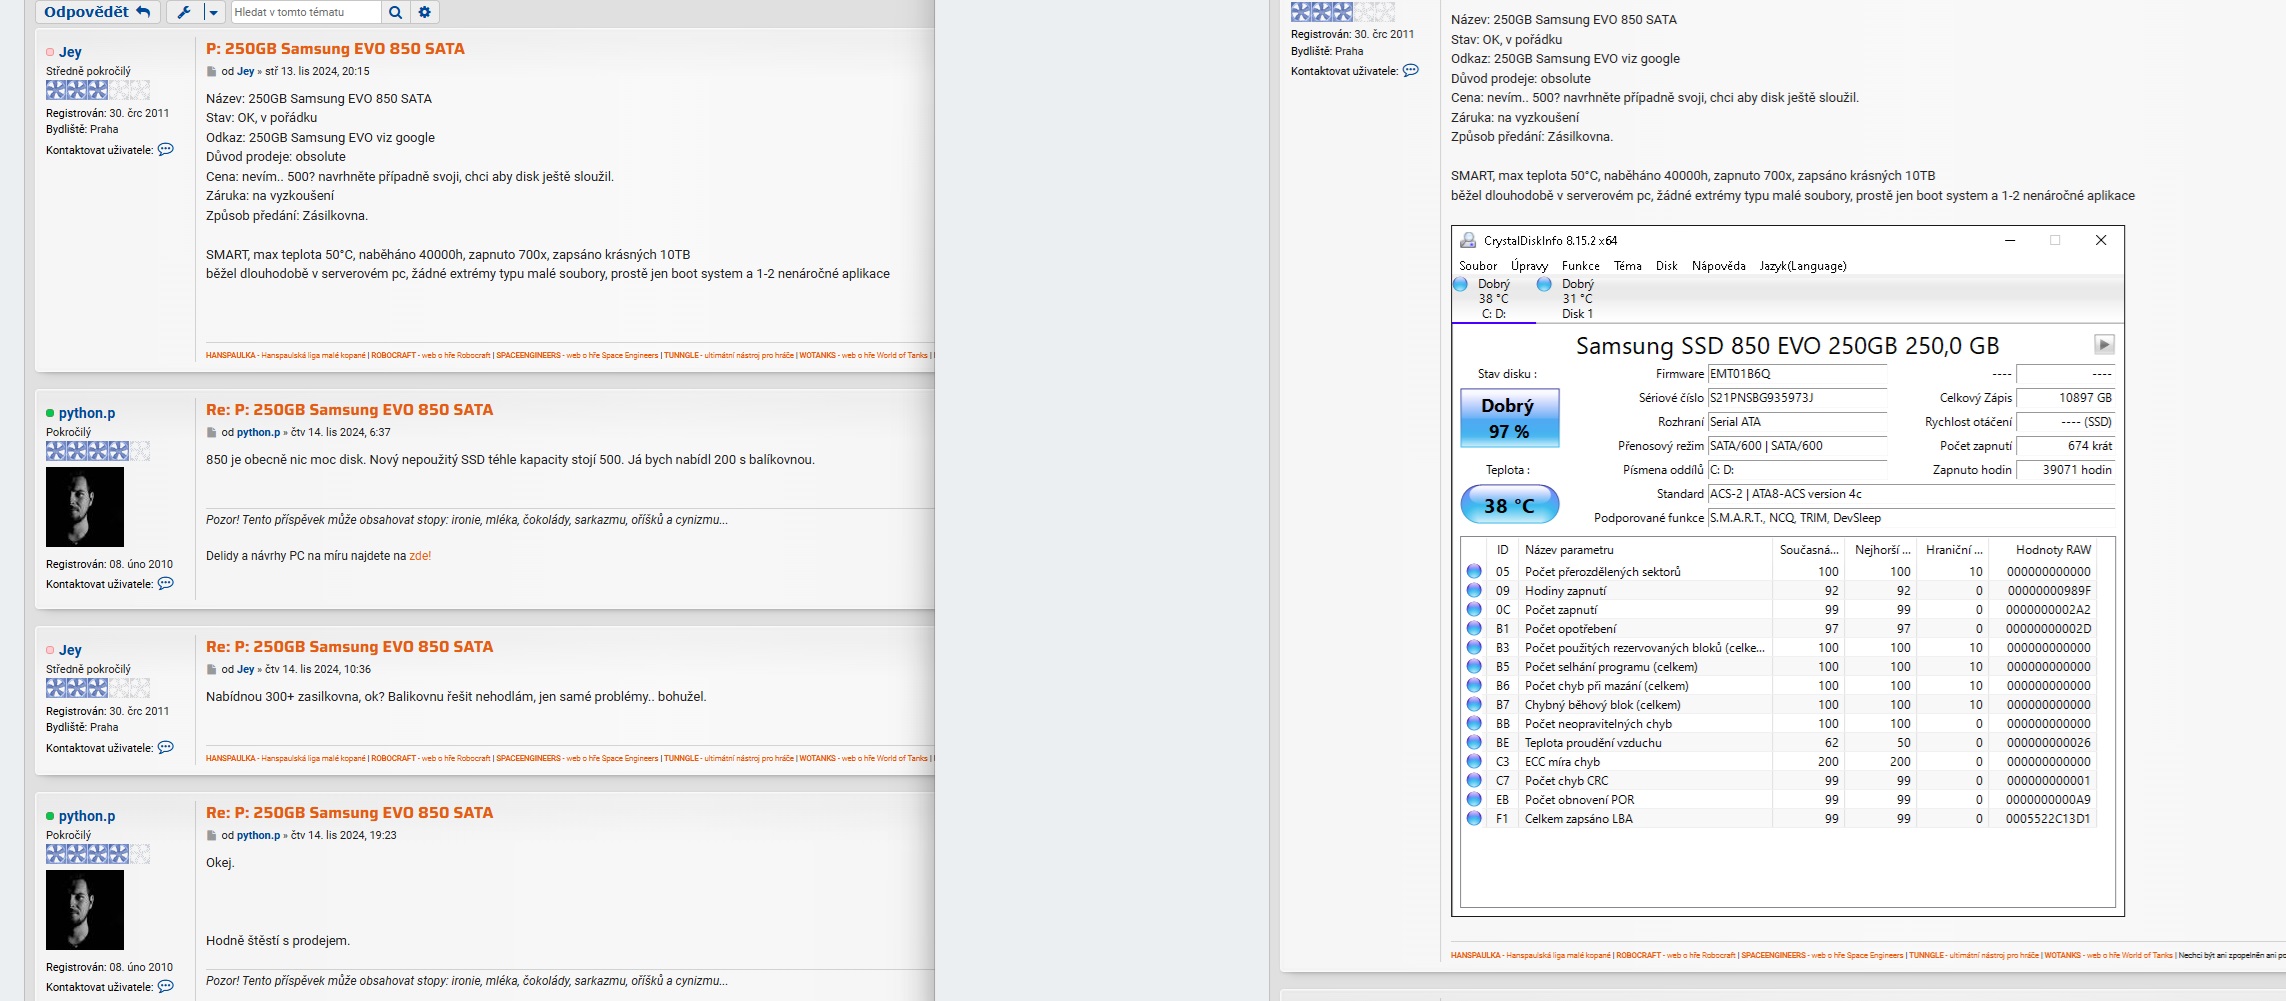Open advanced search gear icon
The width and height of the screenshot is (2286, 1001).
(x=425, y=12)
